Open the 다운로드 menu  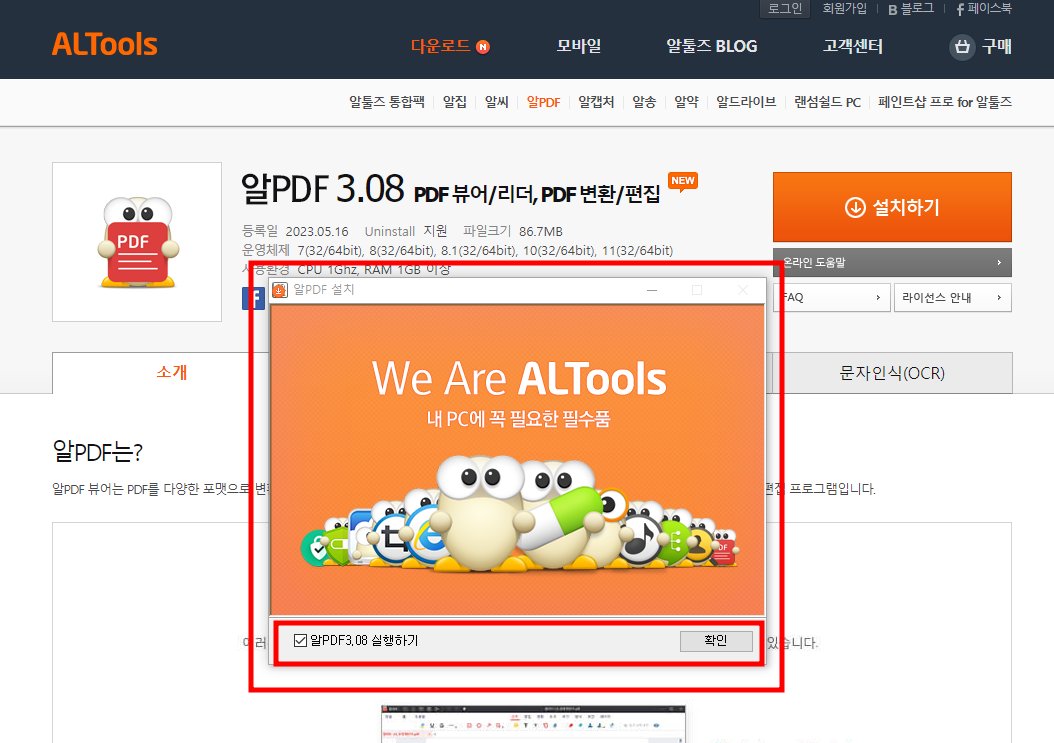click(440, 46)
